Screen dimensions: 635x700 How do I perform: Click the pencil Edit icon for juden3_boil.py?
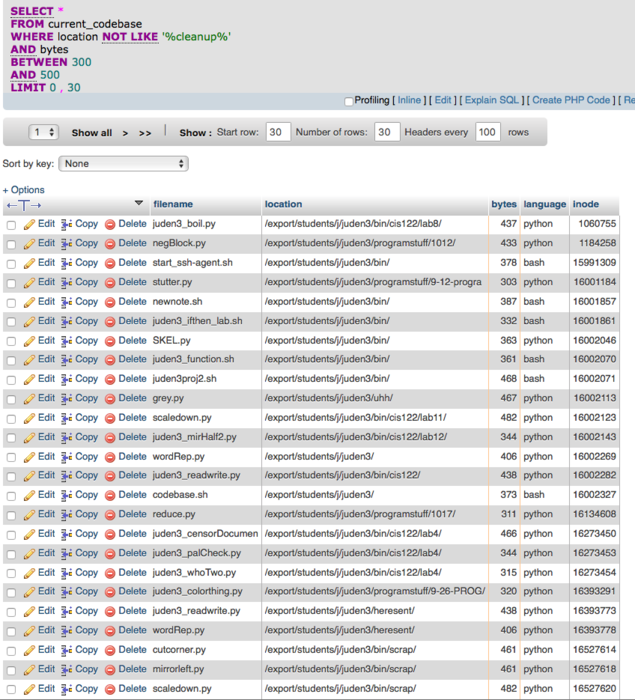[29, 224]
